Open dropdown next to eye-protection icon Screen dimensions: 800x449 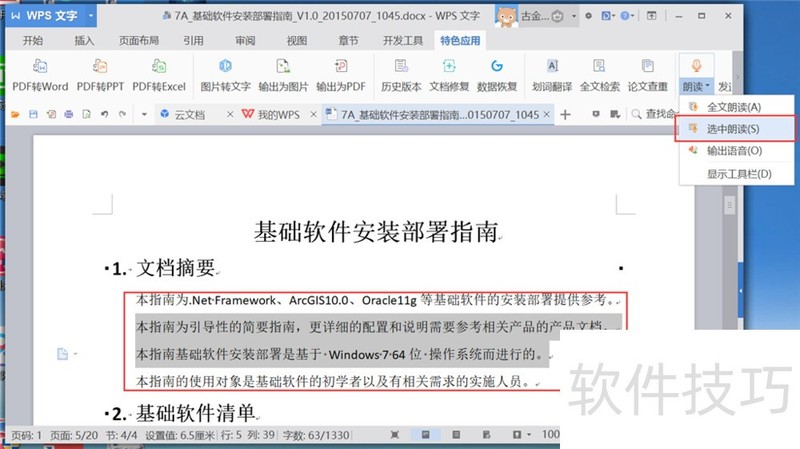click(x=529, y=435)
